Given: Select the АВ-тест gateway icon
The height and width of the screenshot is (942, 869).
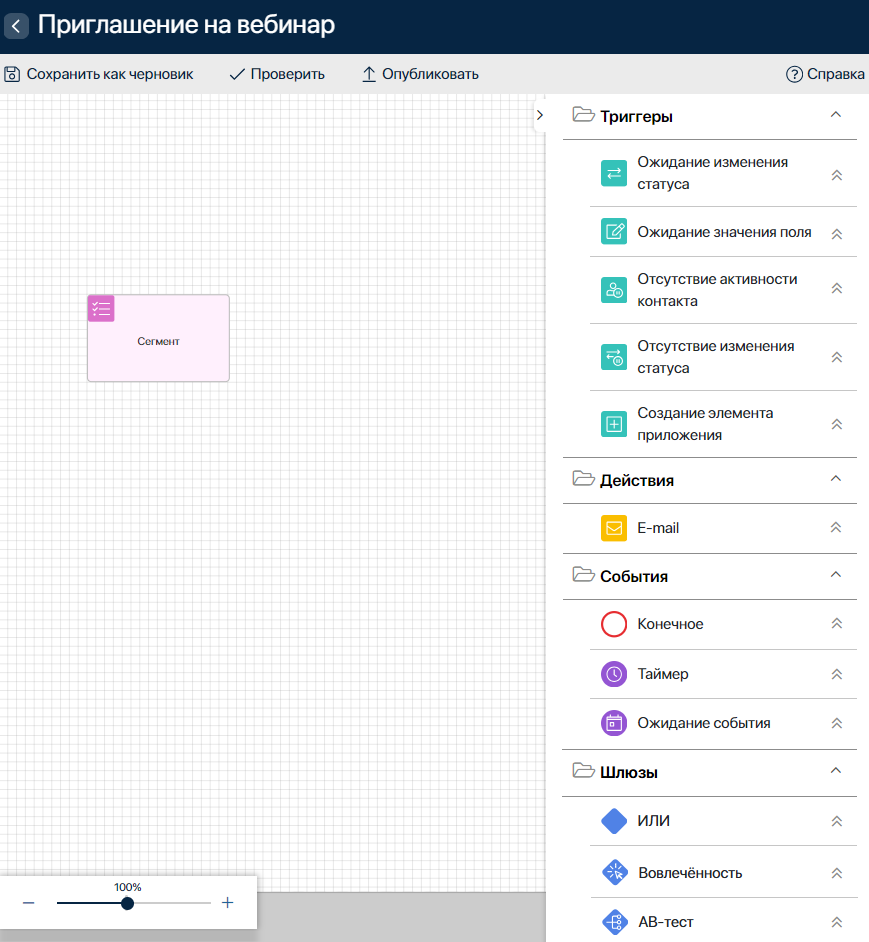Looking at the screenshot, I should click(x=615, y=922).
